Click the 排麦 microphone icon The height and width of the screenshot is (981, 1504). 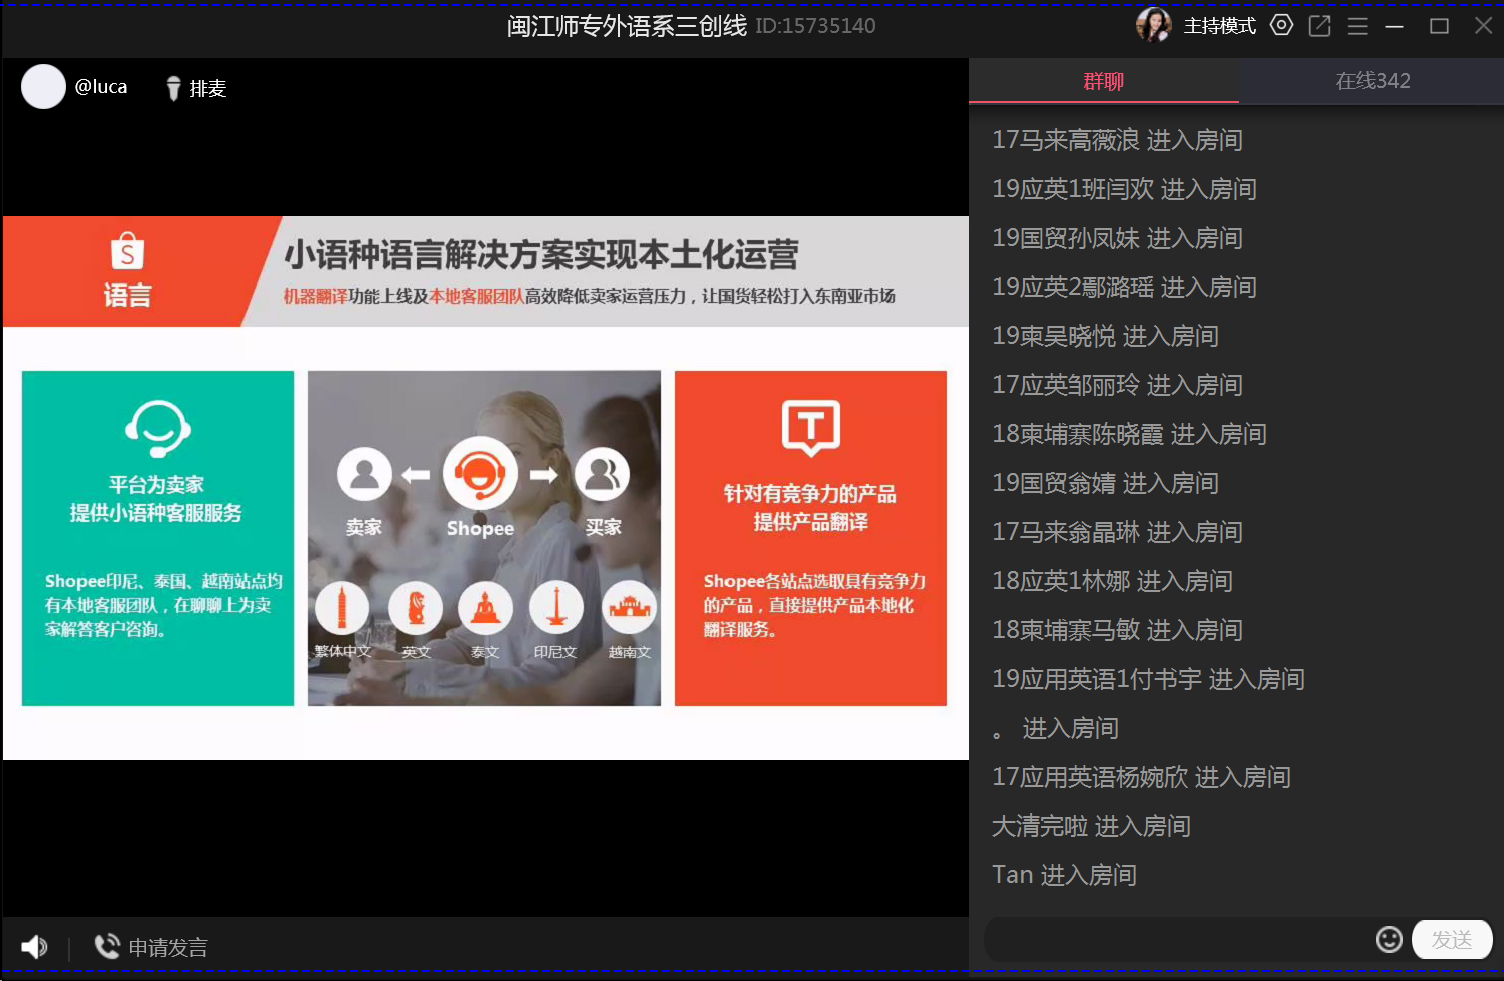click(173, 88)
